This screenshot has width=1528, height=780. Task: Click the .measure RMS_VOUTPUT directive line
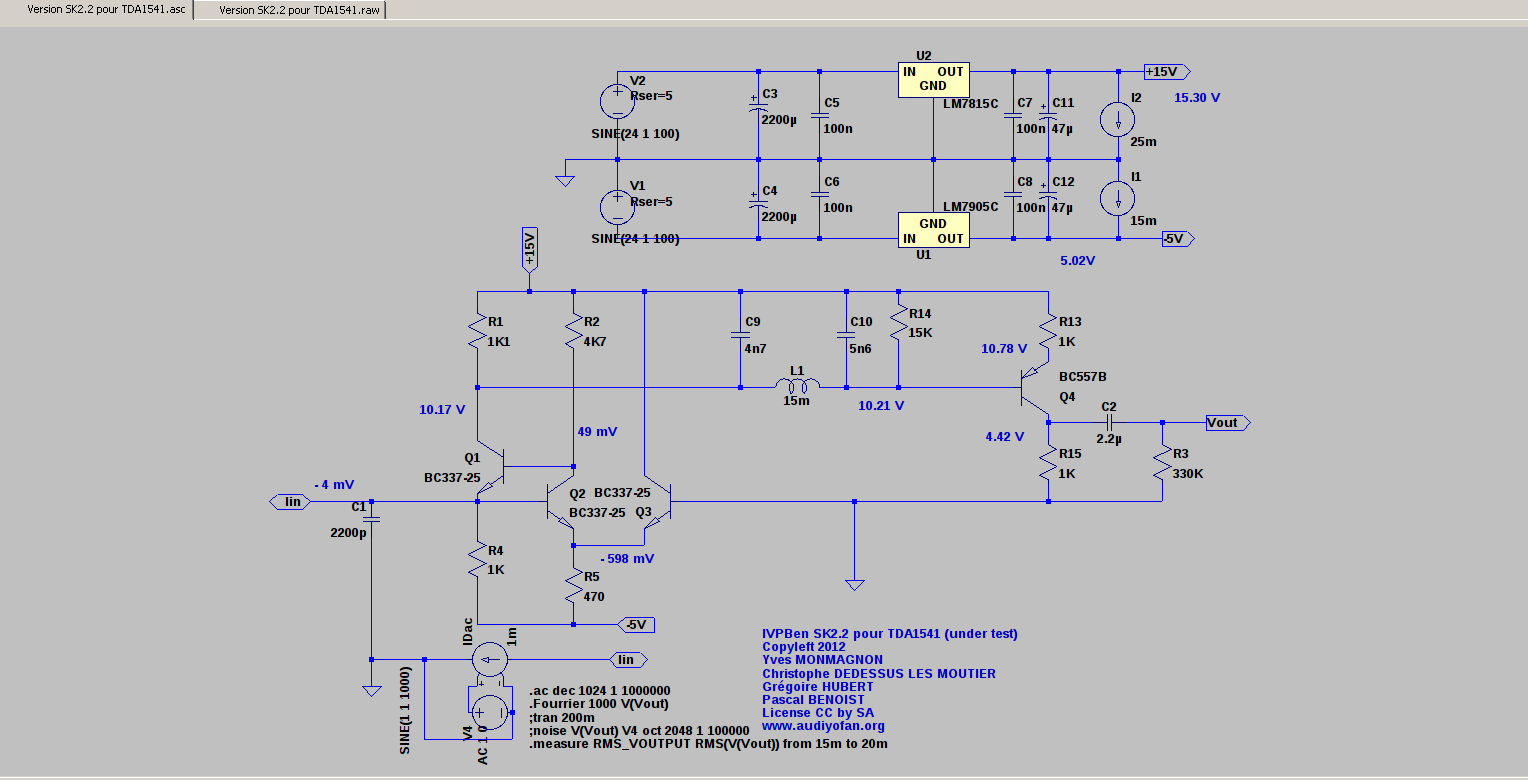708,744
